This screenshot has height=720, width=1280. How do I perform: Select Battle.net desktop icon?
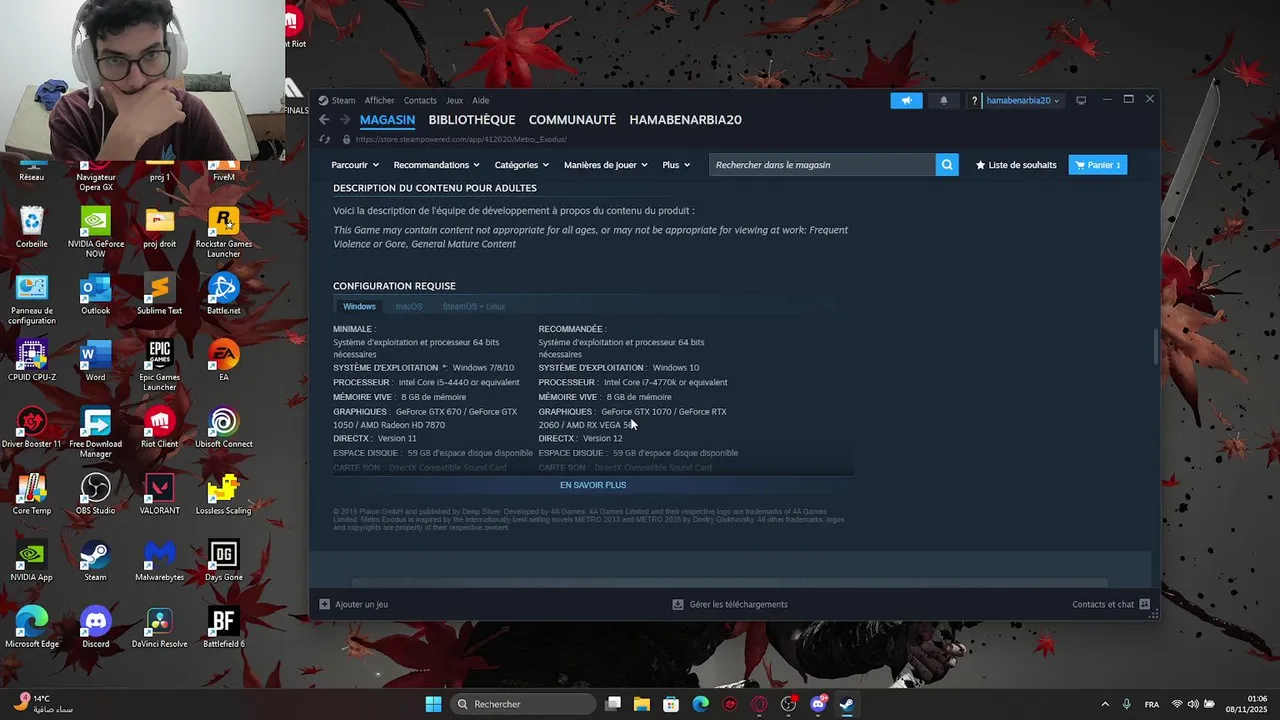point(224,294)
